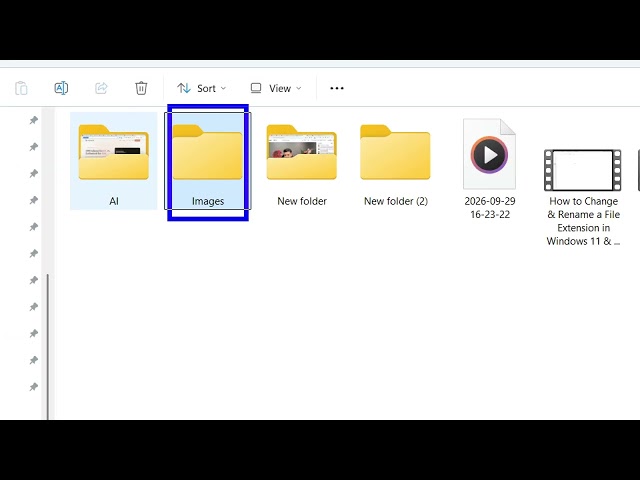
Task: Select the New folder (2) icon
Action: [395, 153]
